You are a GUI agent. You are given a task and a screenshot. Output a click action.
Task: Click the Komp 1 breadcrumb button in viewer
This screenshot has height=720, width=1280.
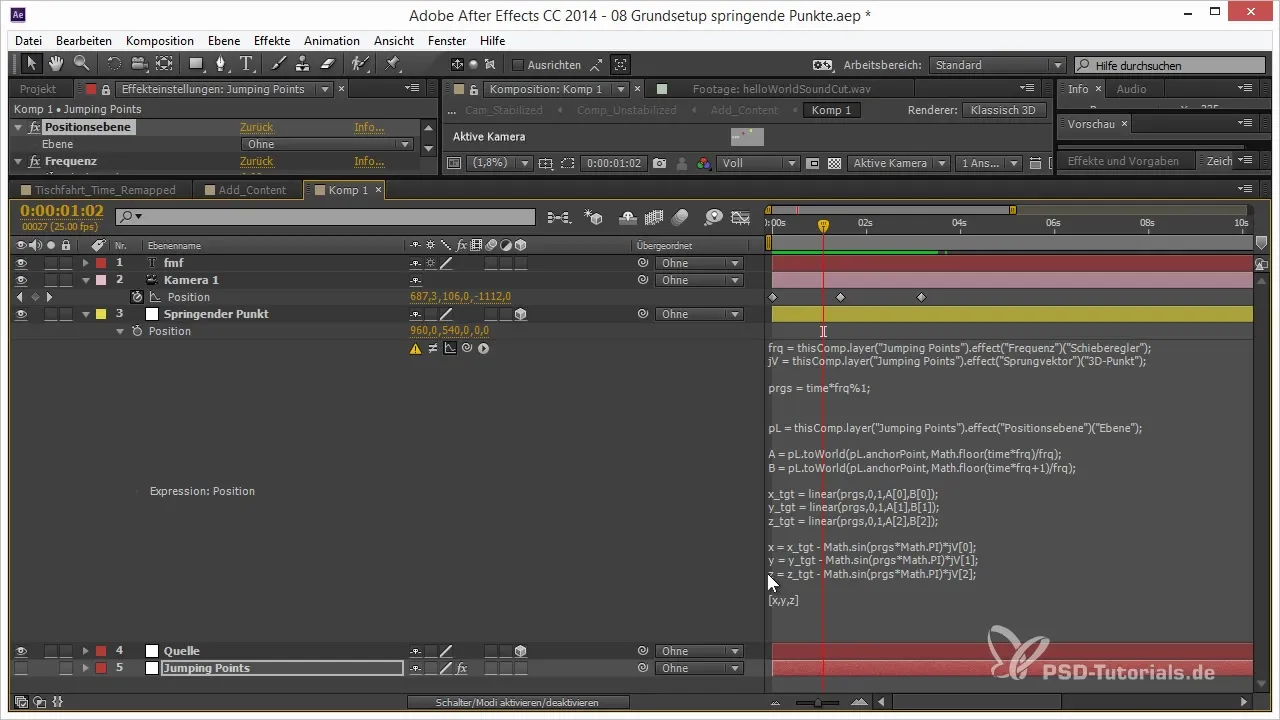click(831, 110)
